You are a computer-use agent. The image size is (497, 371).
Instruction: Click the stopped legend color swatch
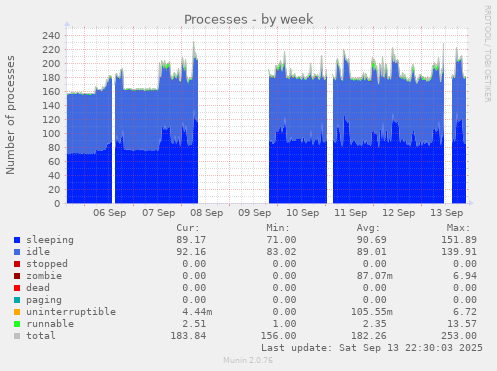tap(17, 264)
